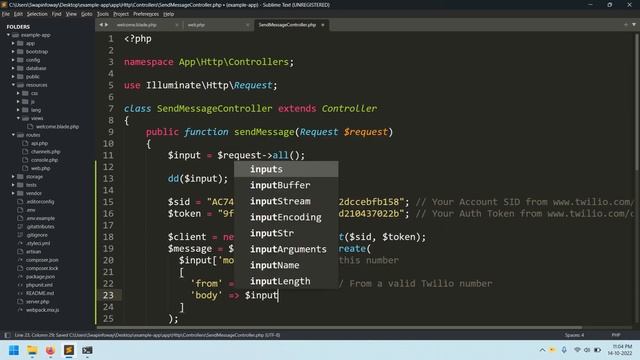Open web.php in the sidebar
Image resolution: width=640 pixels, height=360 pixels.
pyautogui.click(x=40, y=168)
